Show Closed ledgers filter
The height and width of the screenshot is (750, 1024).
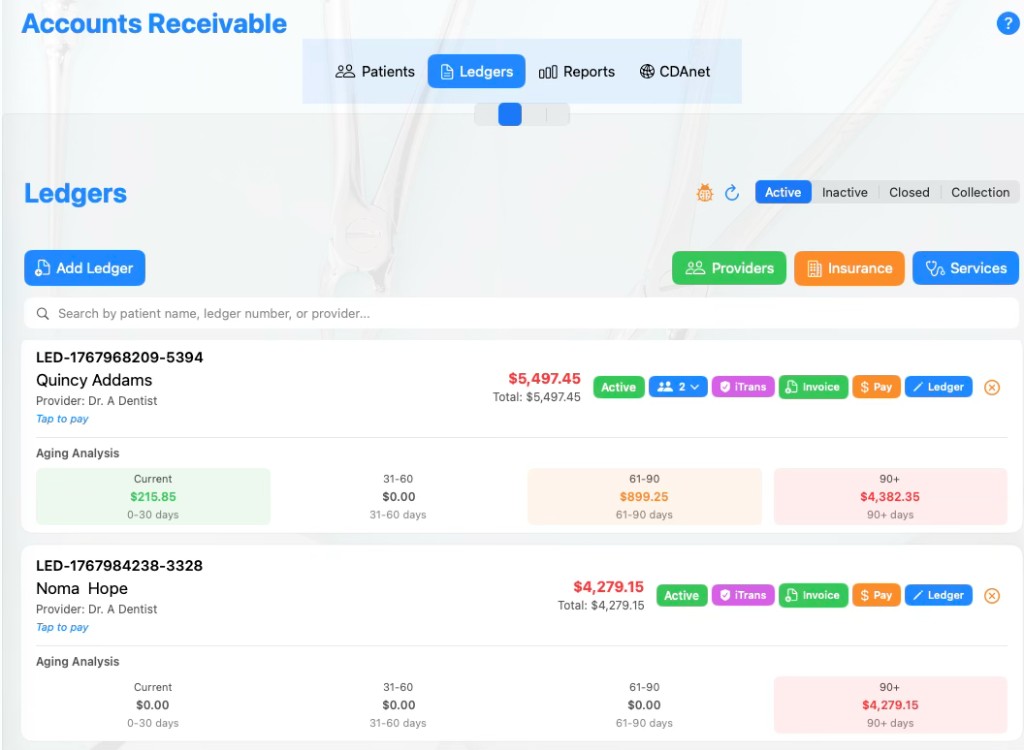(x=908, y=192)
